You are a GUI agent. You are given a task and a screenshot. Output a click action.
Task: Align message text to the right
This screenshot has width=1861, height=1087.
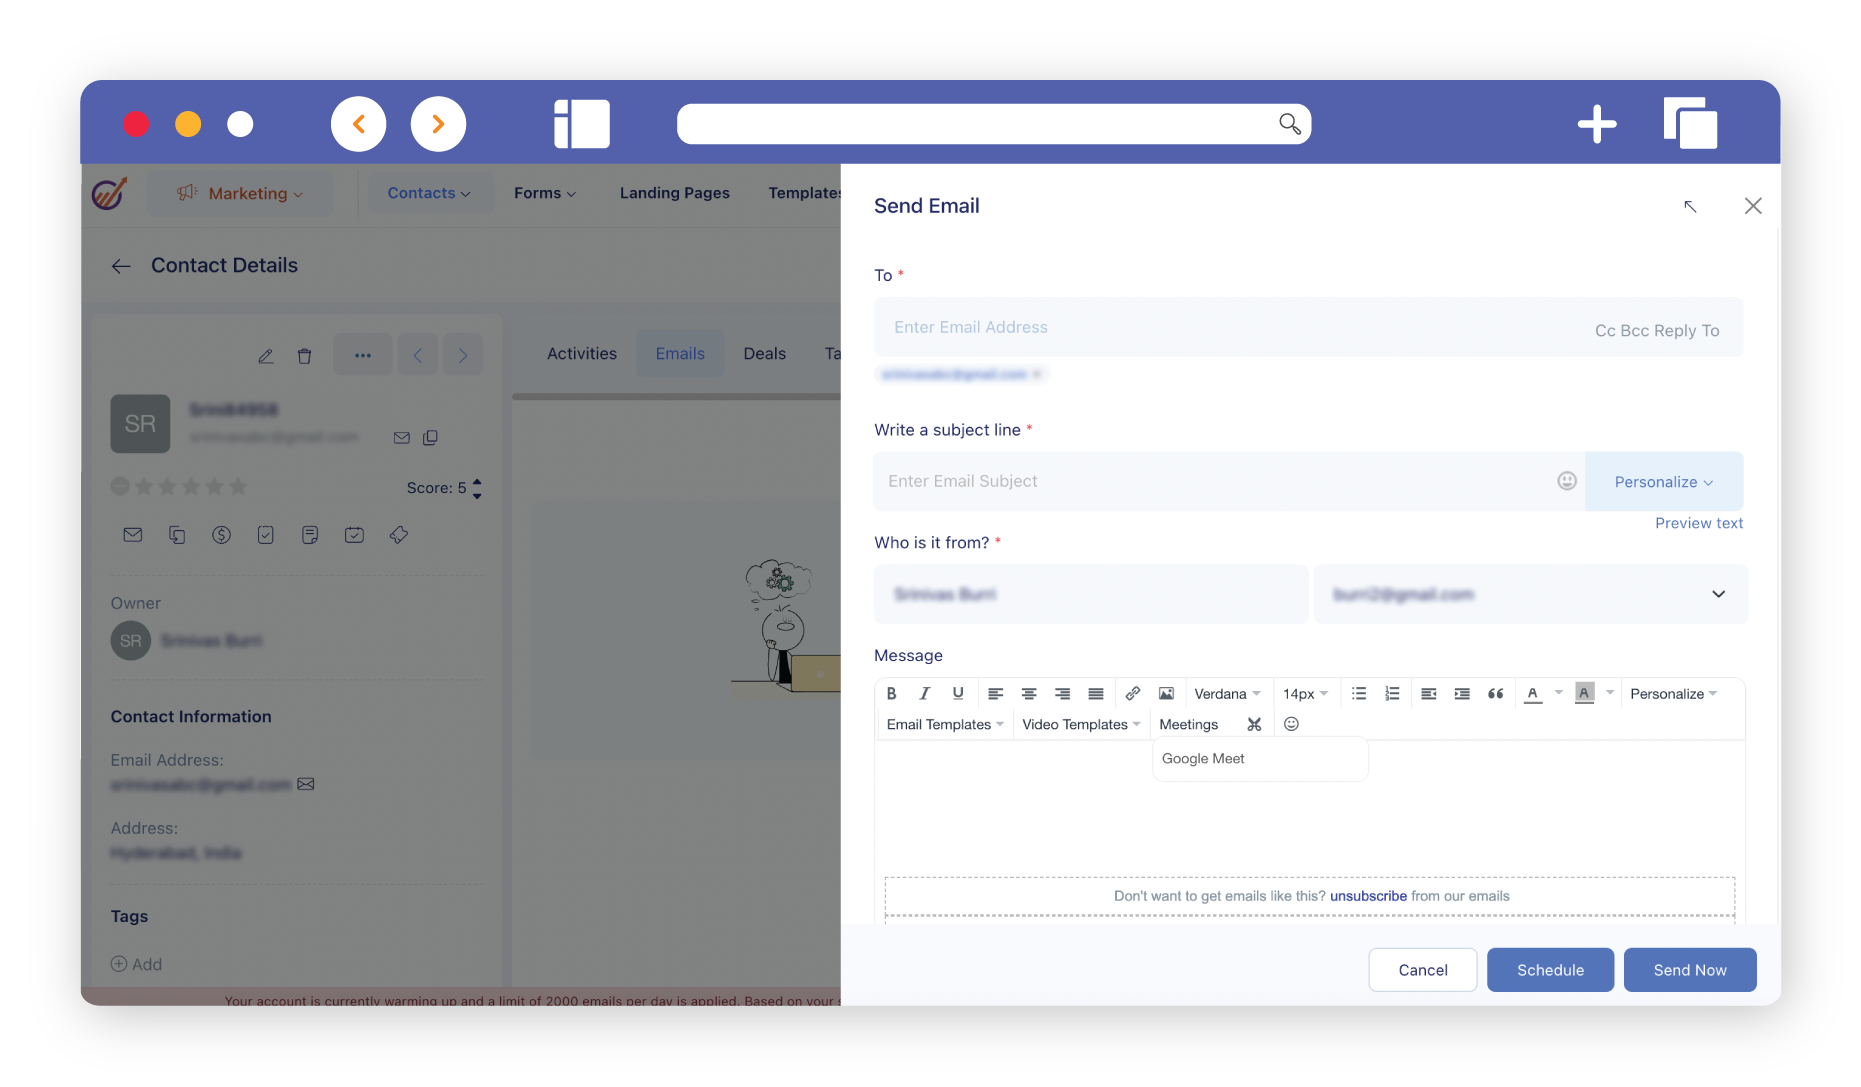click(1062, 694)
